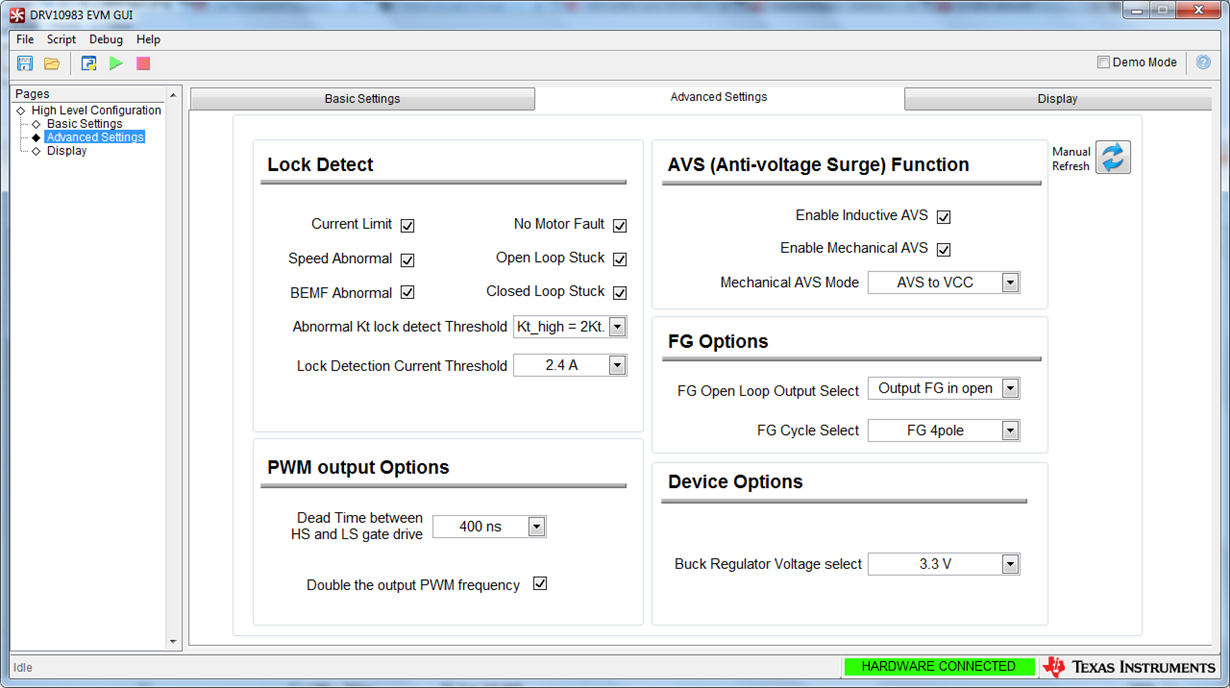Click Pages panel scroll down arrow
The image size is (1230, 688).
coord(173,642)
